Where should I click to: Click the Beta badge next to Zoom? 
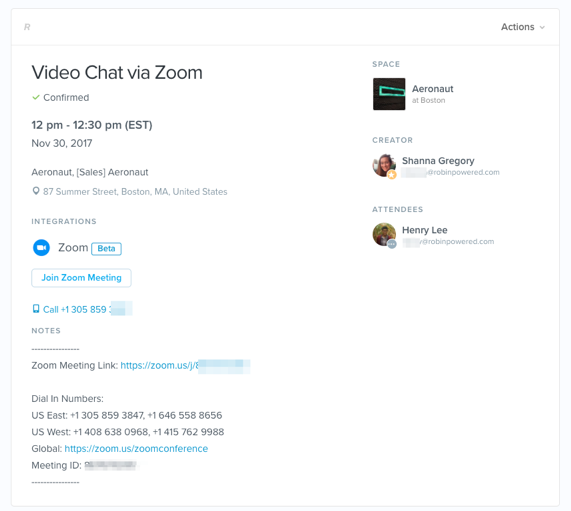coord(106,249)
